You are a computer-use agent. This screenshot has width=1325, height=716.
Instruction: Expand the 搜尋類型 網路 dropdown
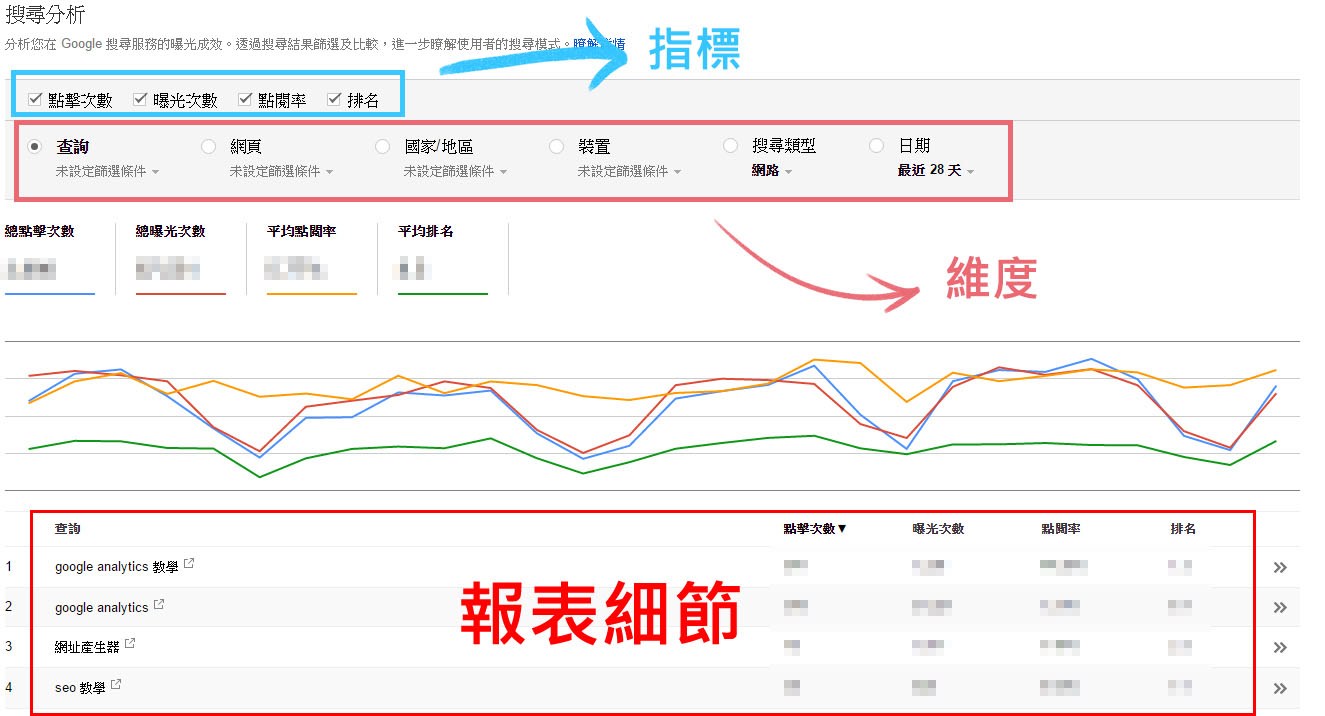point(773,171)
